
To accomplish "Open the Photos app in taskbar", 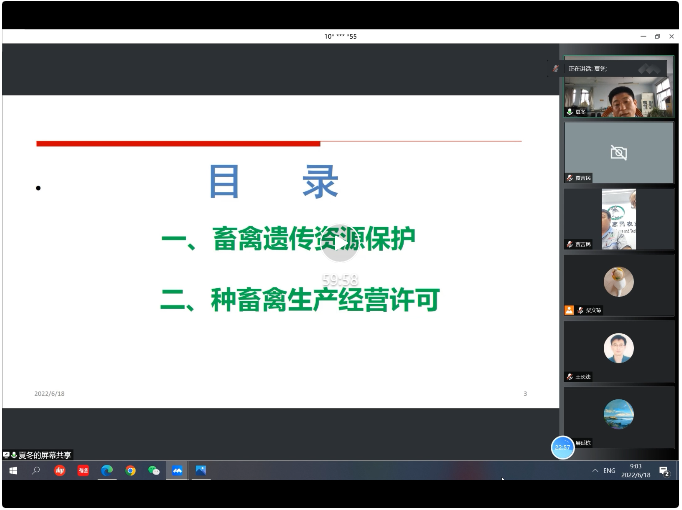I will coord(201,471).
